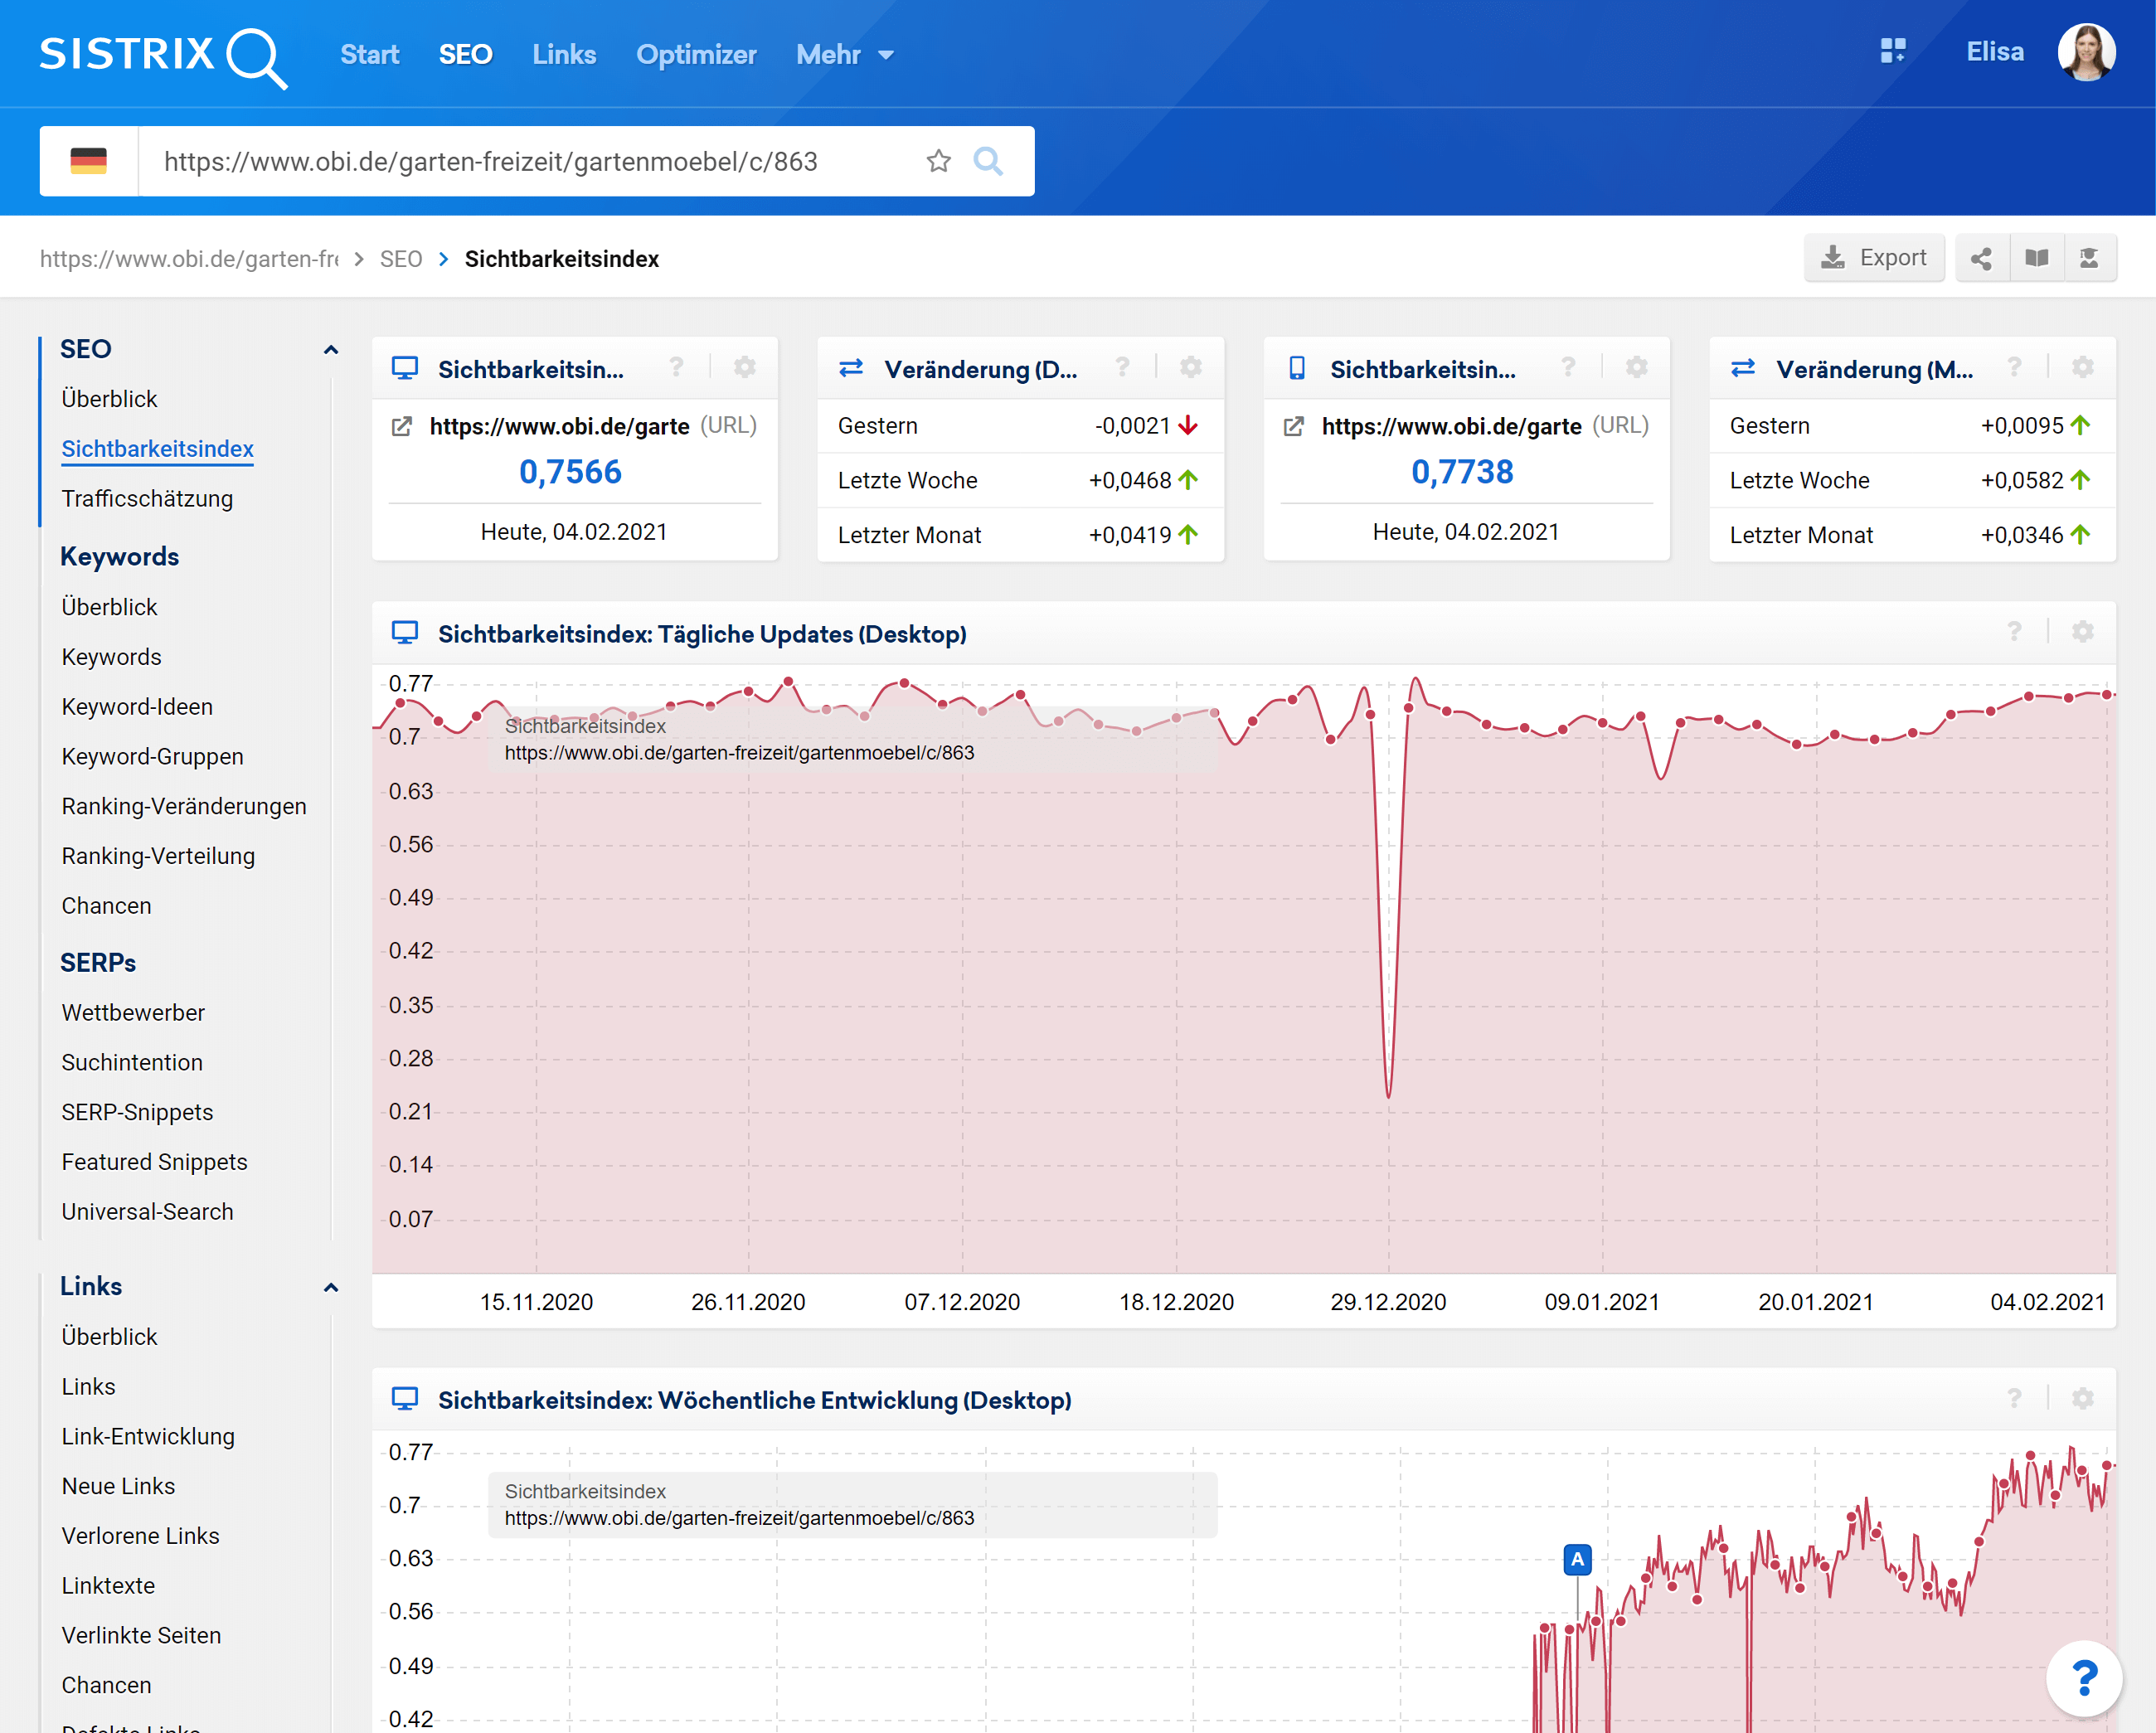The width and height of the screenshot is (2156, 1733).
Task: Open settings gear of Tägliche Updates chart
Action: tap(2082, 632)
